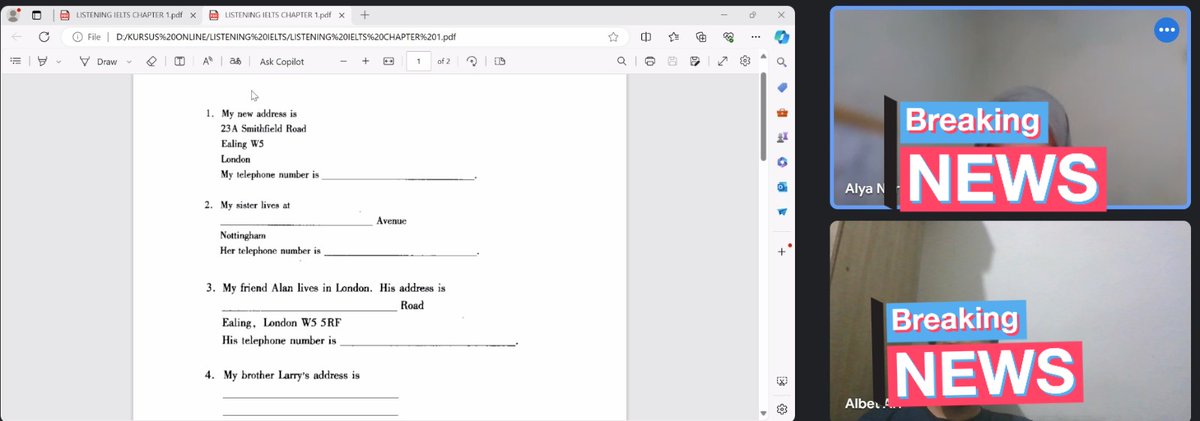
Task: Open PDF toolbar settings gear
Action: (745, 61)
